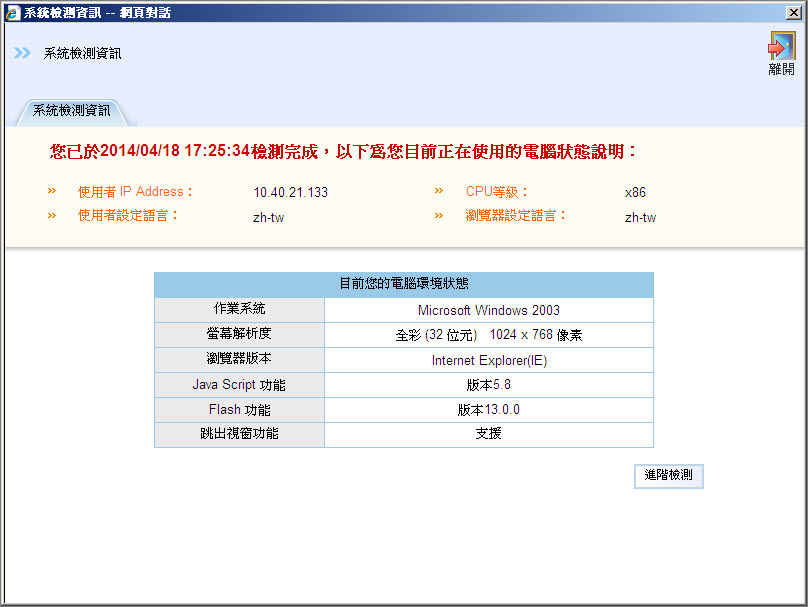Select the 系統檢測資訊 tab

71,111
